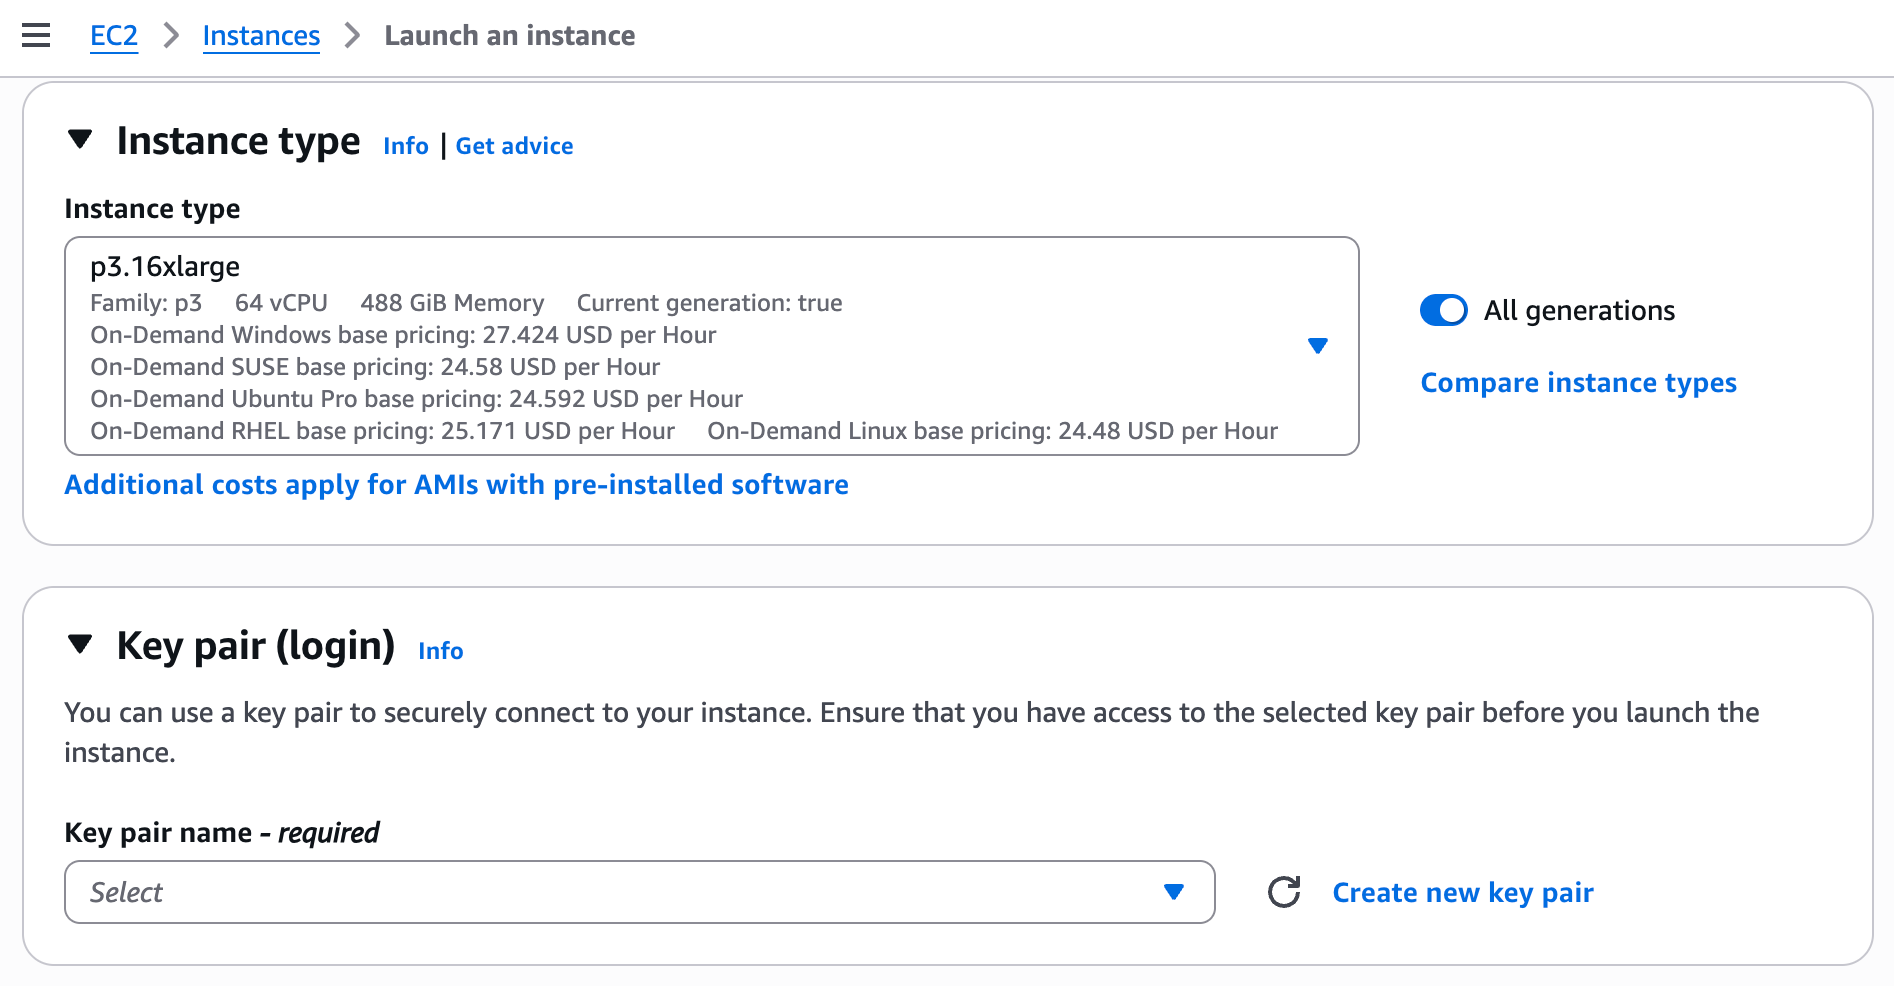1894x986 pixels.
Task: Click the Instance type section heading
Action: point(238,141)
